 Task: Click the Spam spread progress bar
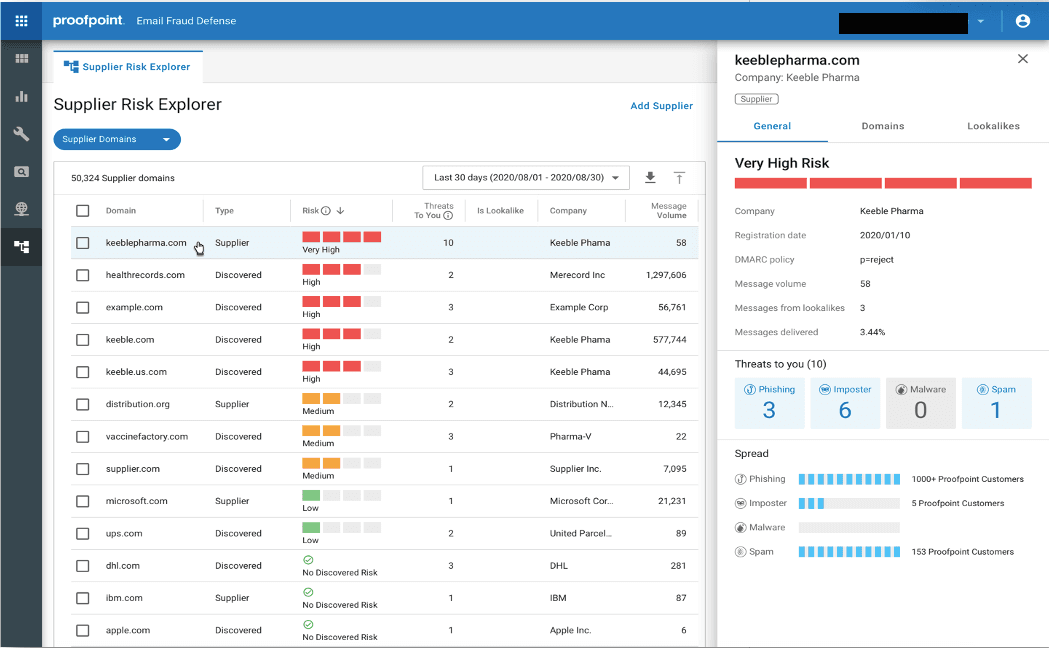[x=849, y=552]
